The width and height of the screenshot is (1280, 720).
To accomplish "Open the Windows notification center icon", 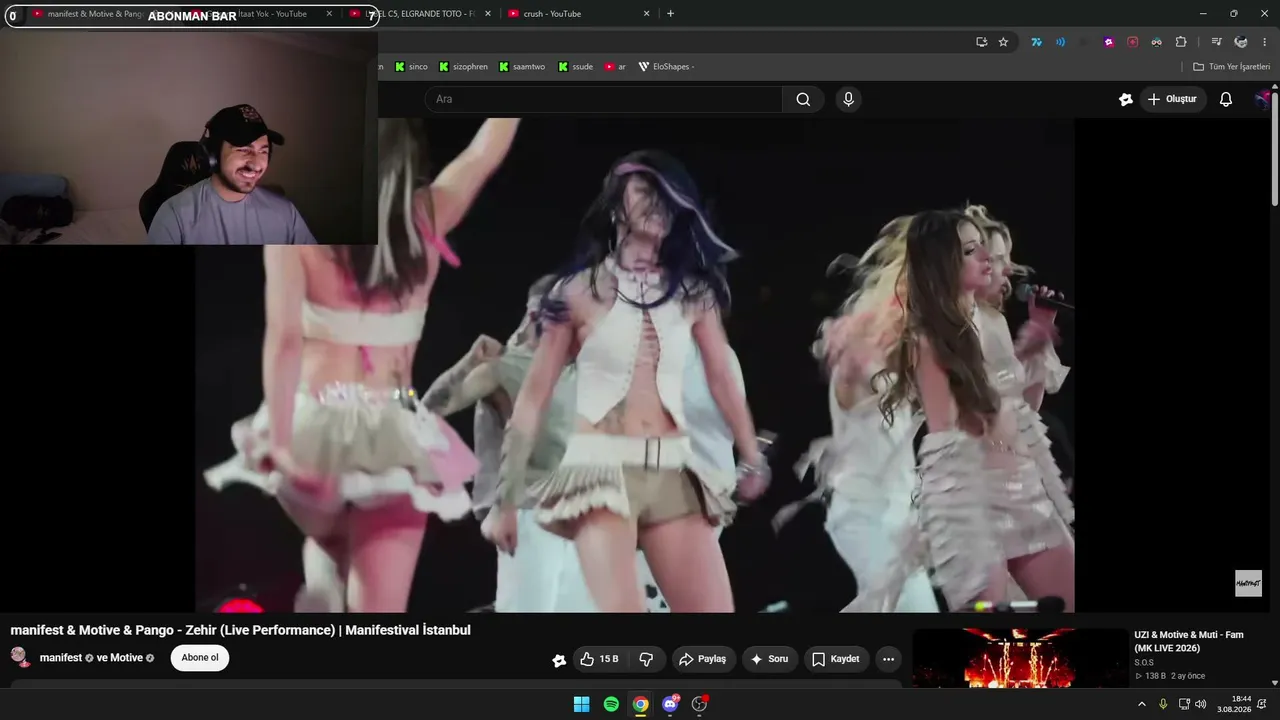I will (x=1262, y=704).
